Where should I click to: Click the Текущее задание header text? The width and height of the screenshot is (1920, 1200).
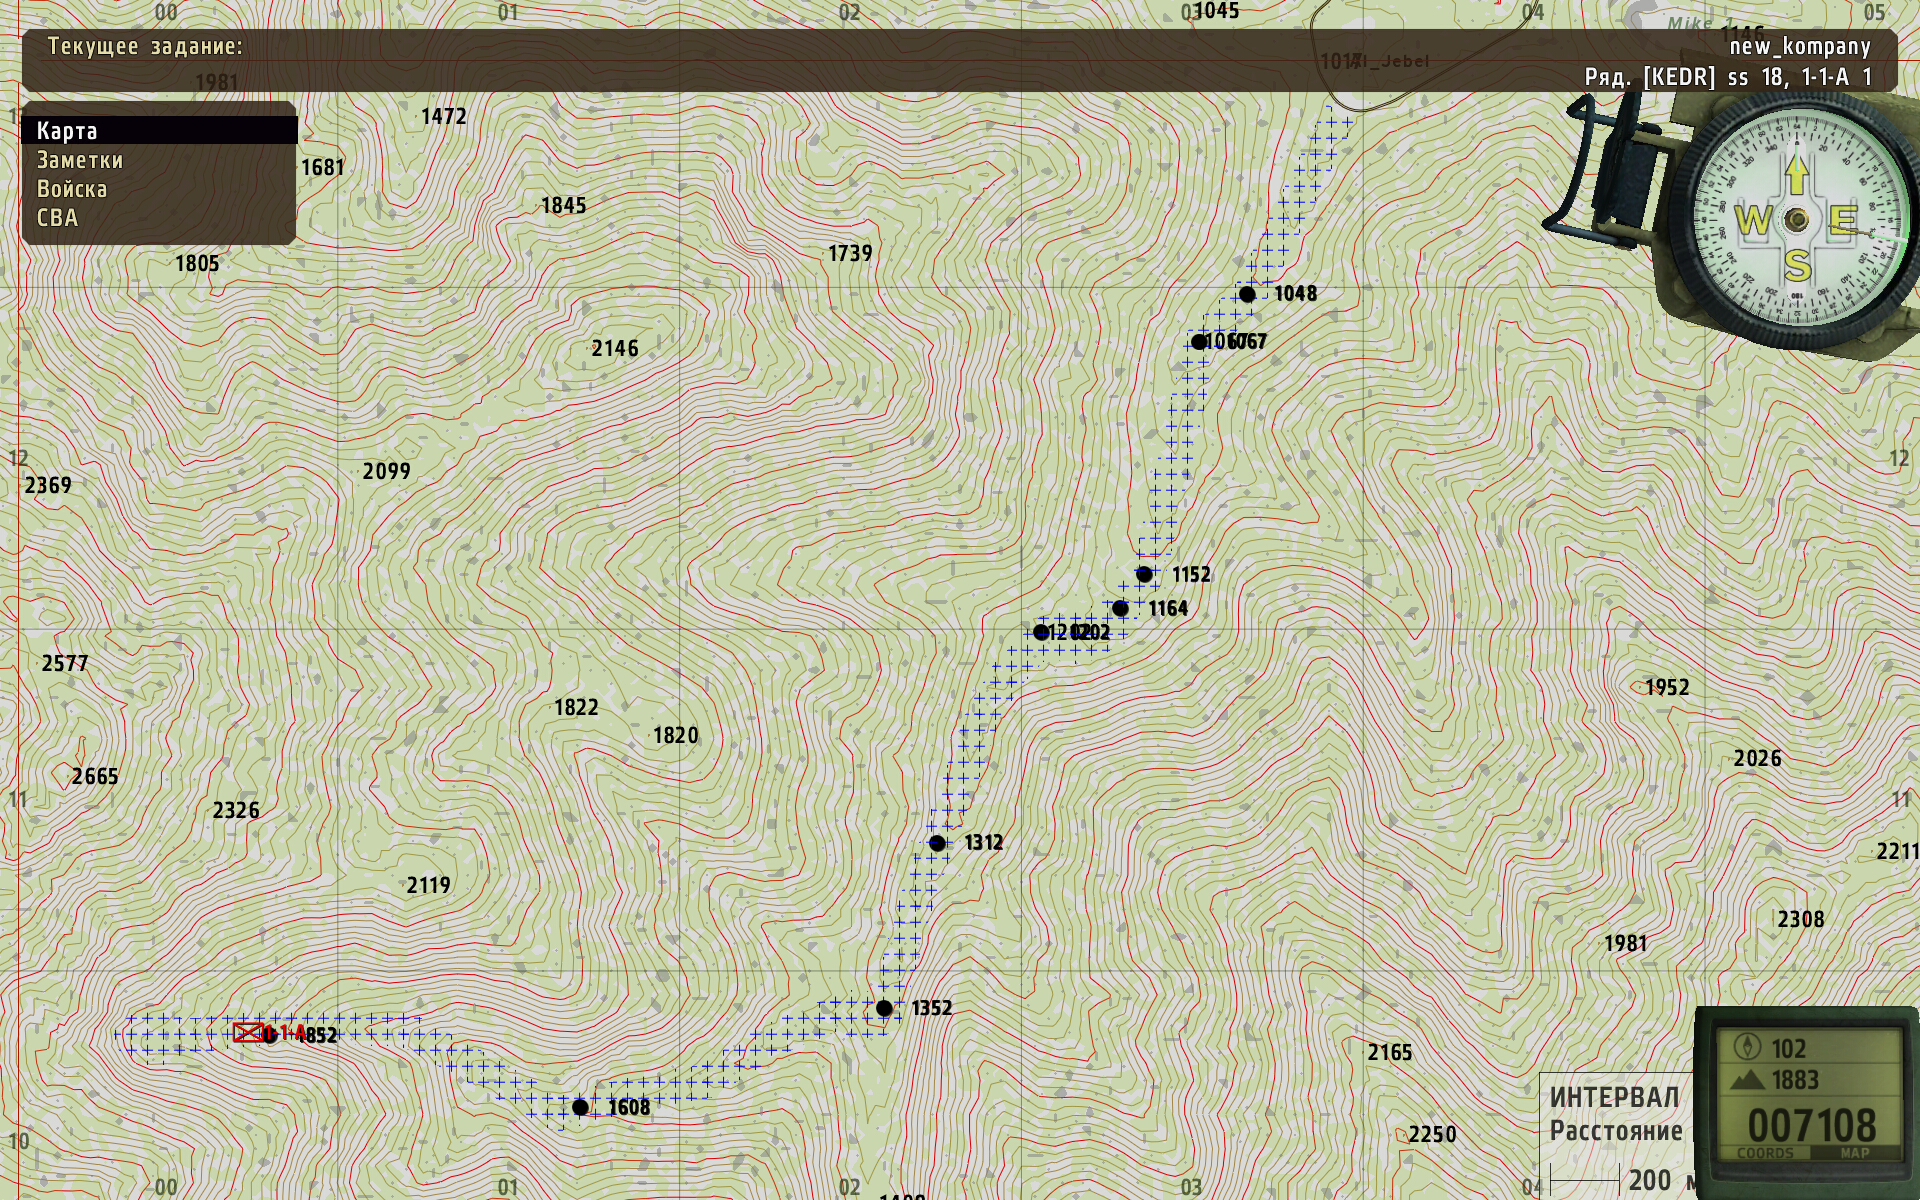[145, 47]
